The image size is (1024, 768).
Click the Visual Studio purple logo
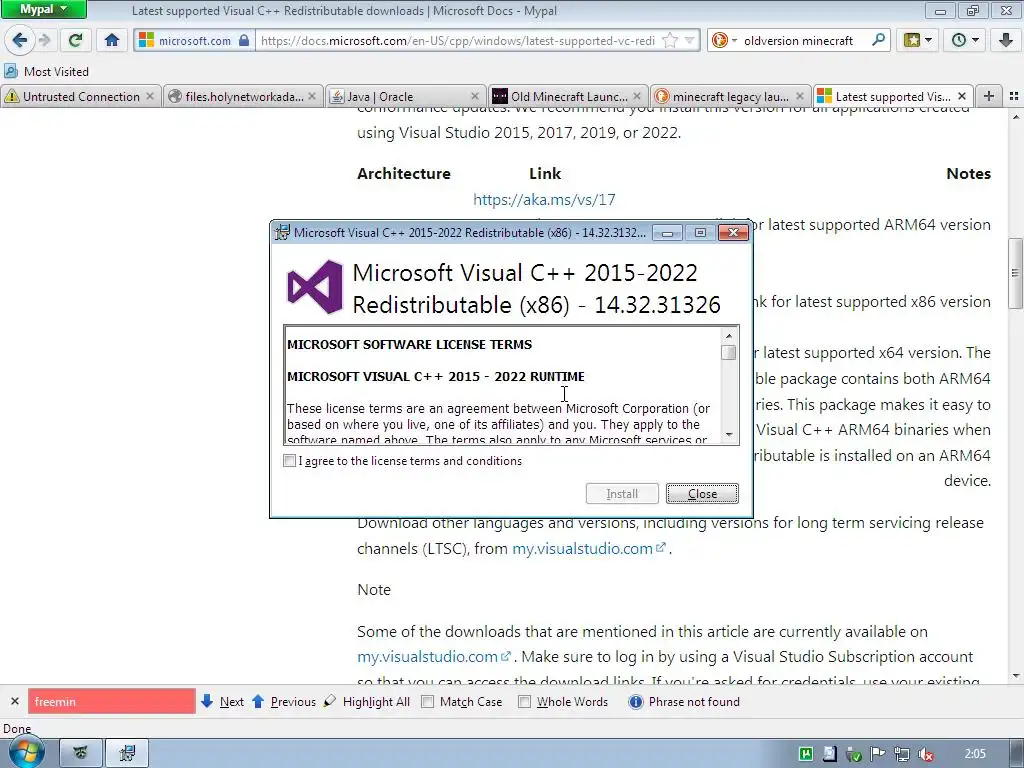click(x=315, y=287)
